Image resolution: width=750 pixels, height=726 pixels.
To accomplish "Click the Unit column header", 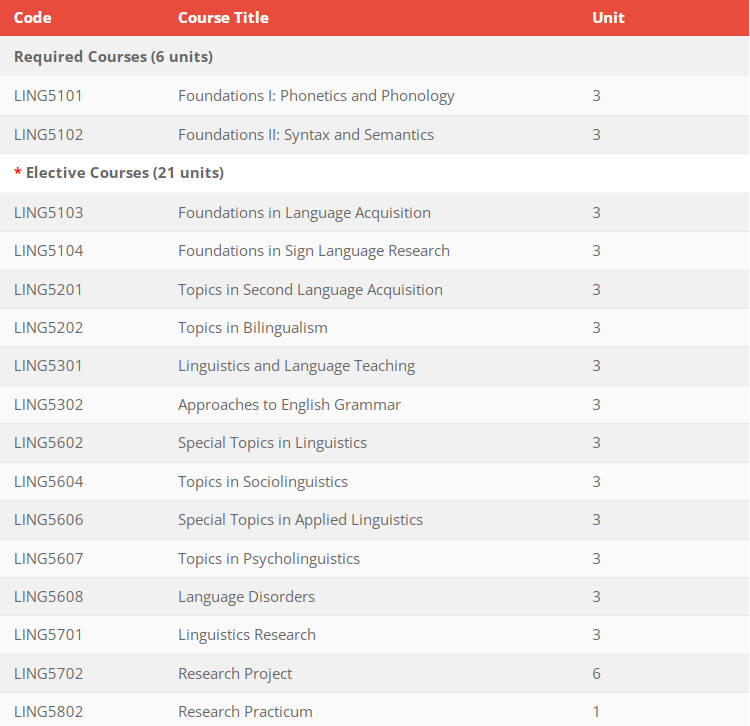I will 608,18.
